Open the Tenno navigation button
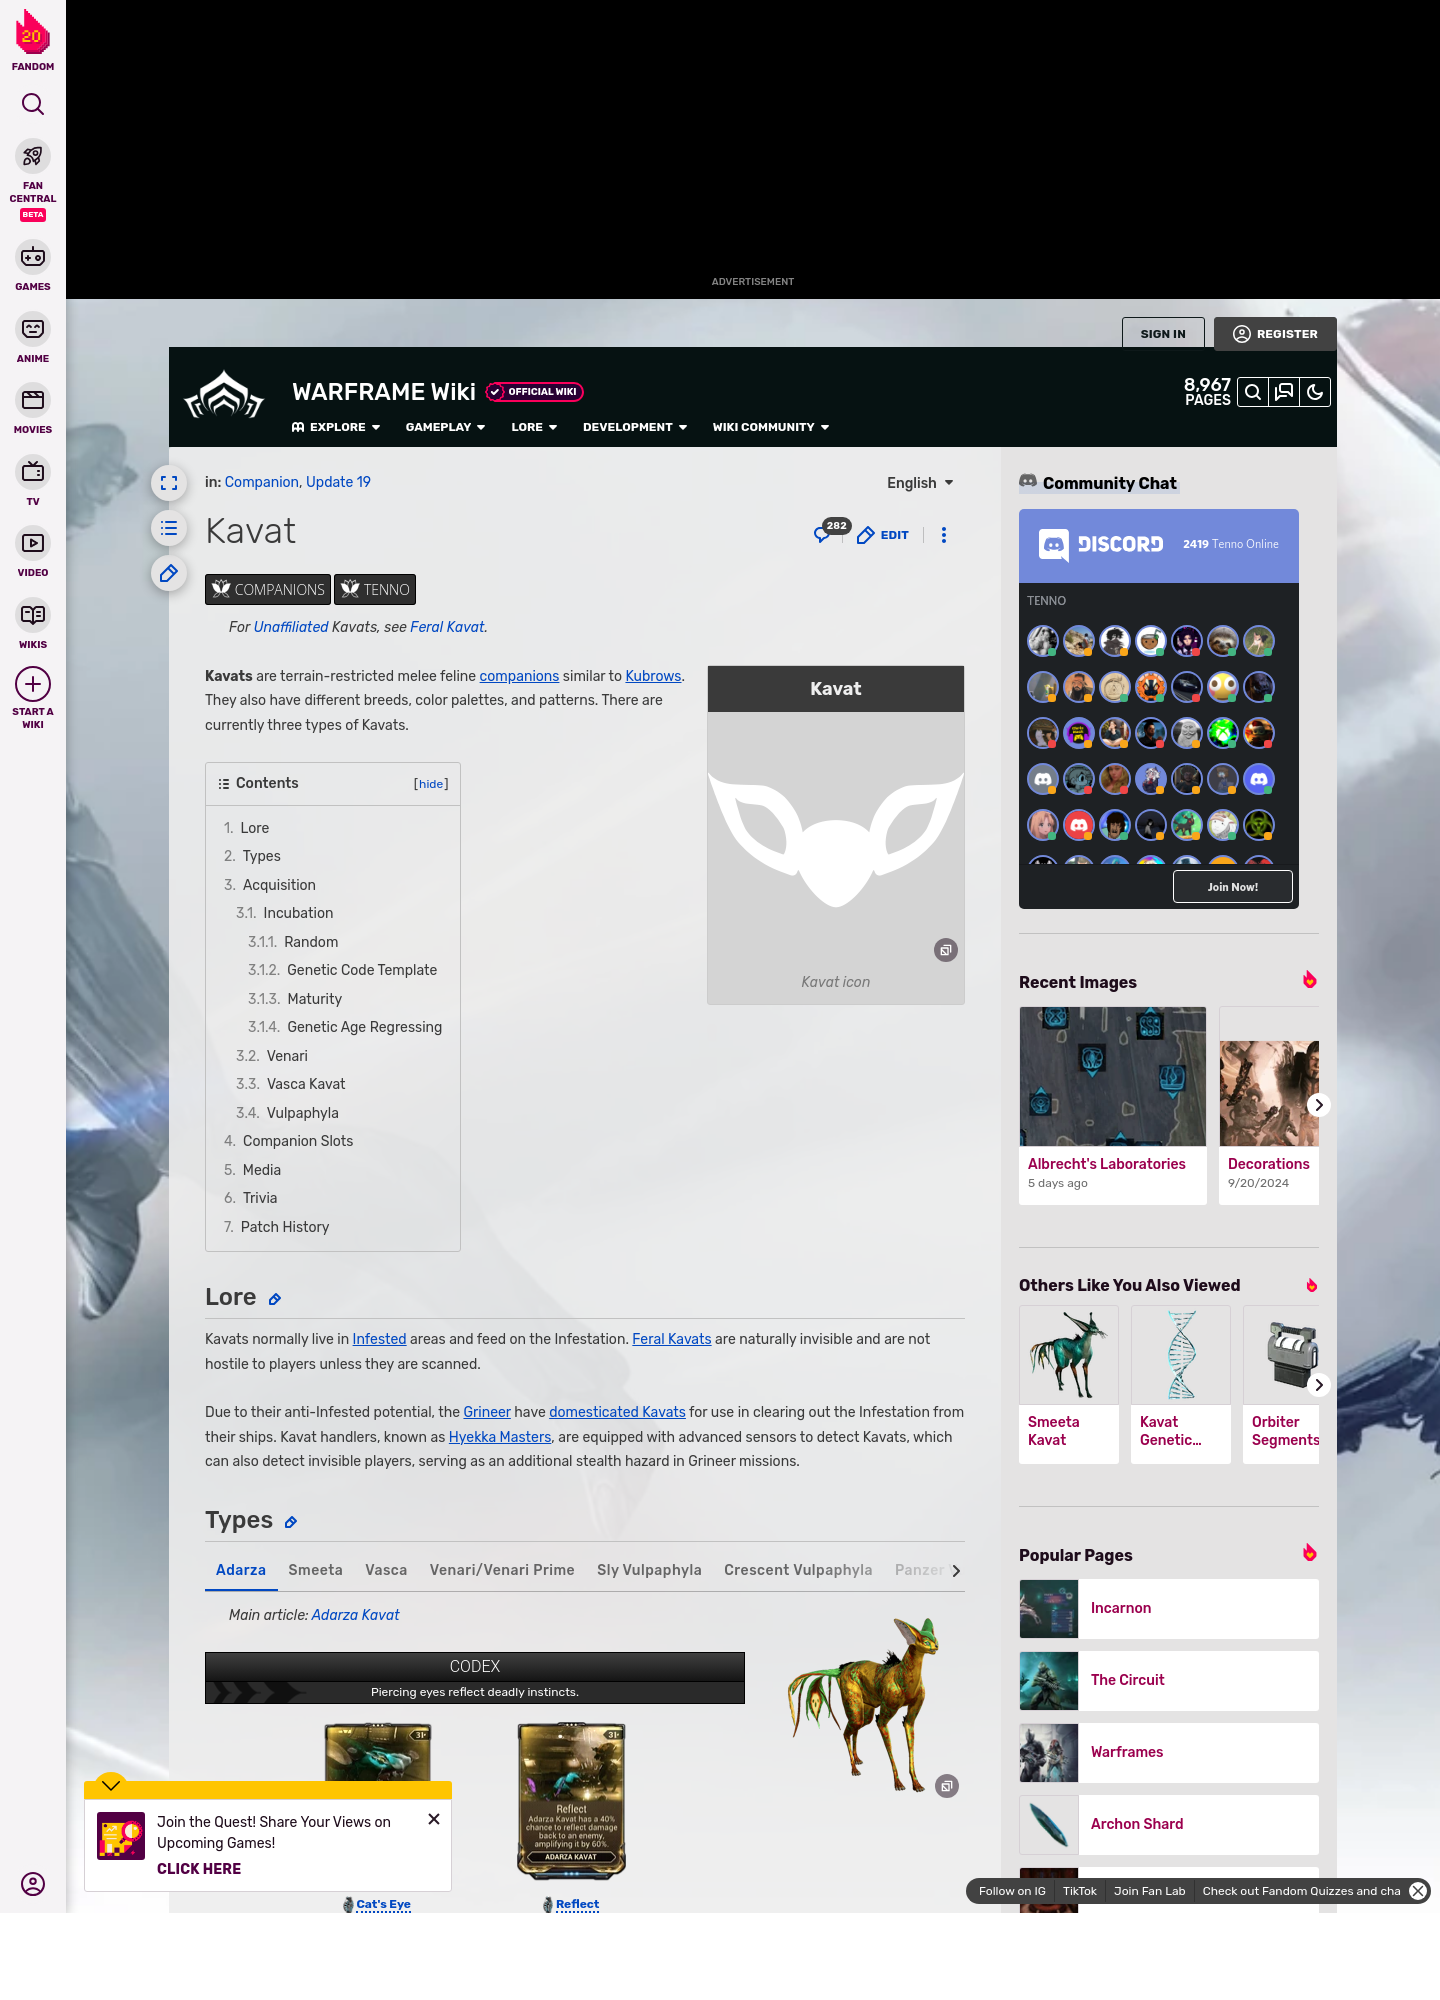This screenshot has height=2000, width=1440. [375, 590]
